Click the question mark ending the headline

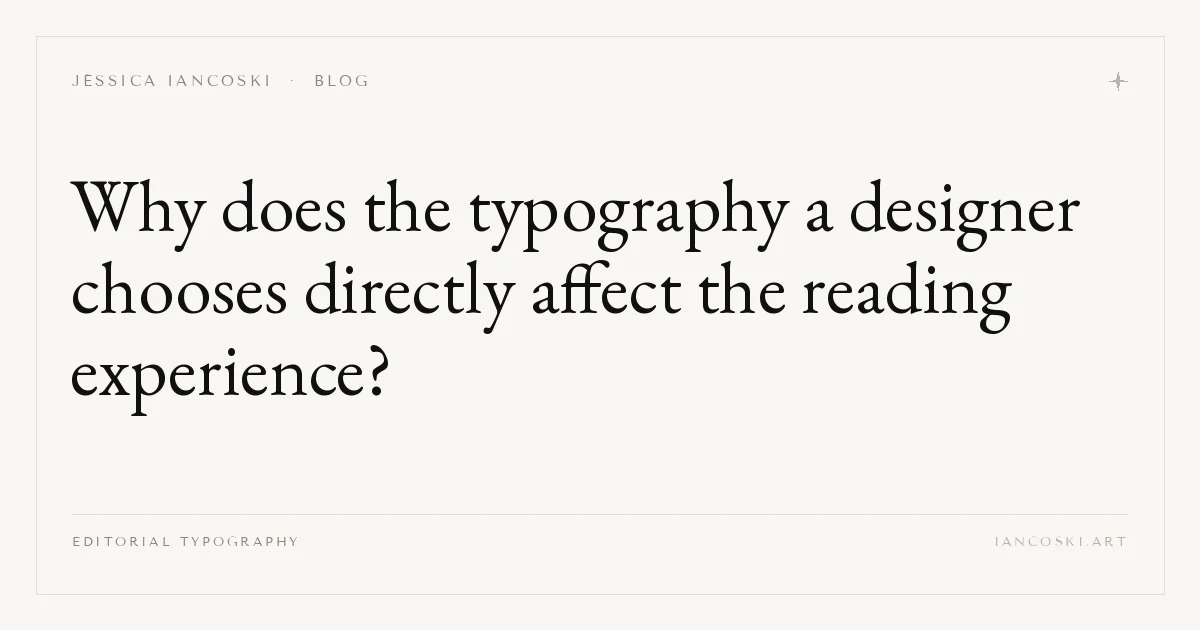[375, 374]
